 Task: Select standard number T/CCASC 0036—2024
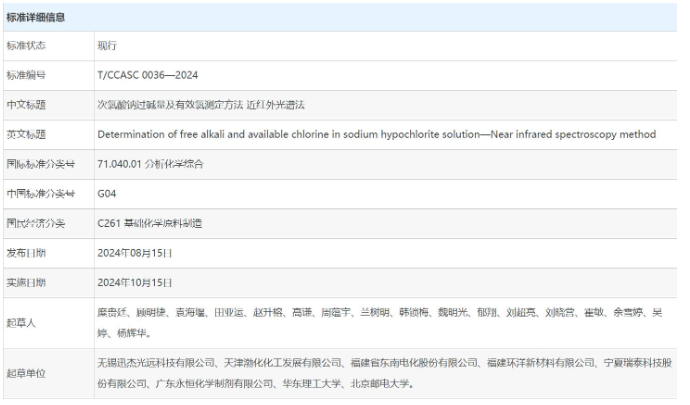coord(147,75)
